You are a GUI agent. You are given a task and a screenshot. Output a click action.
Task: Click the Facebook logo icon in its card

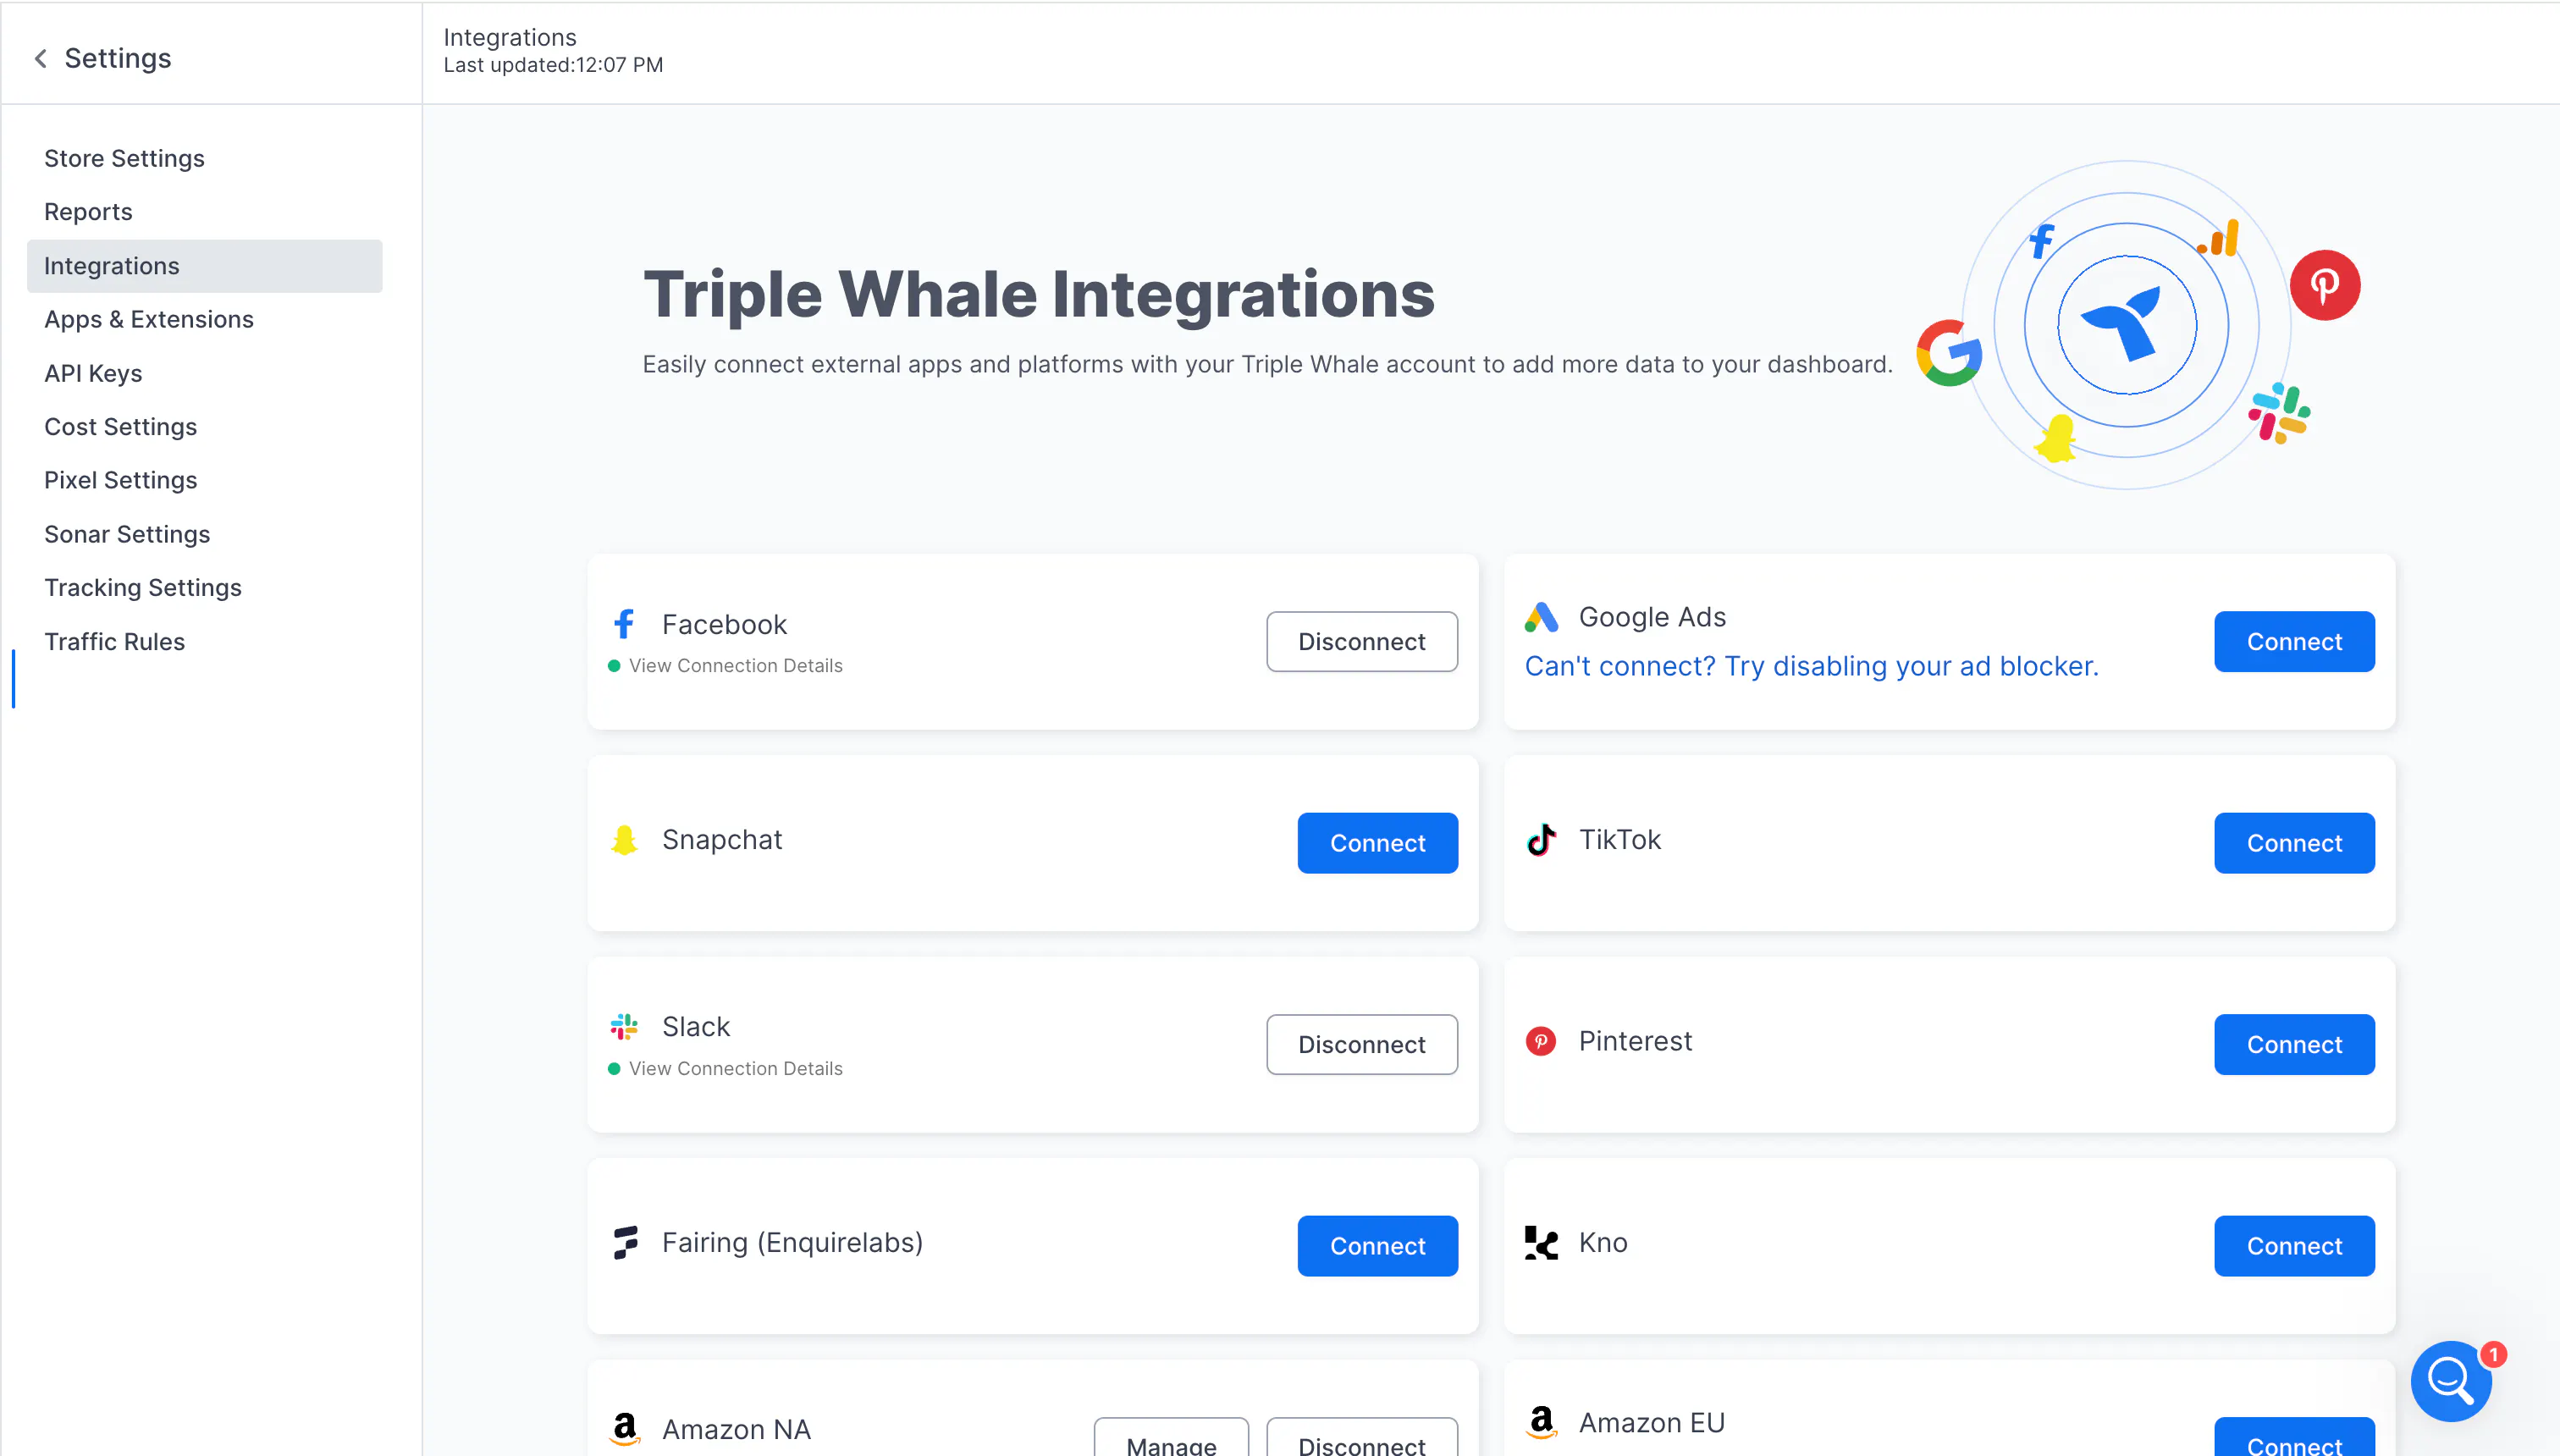coord(624,624)
